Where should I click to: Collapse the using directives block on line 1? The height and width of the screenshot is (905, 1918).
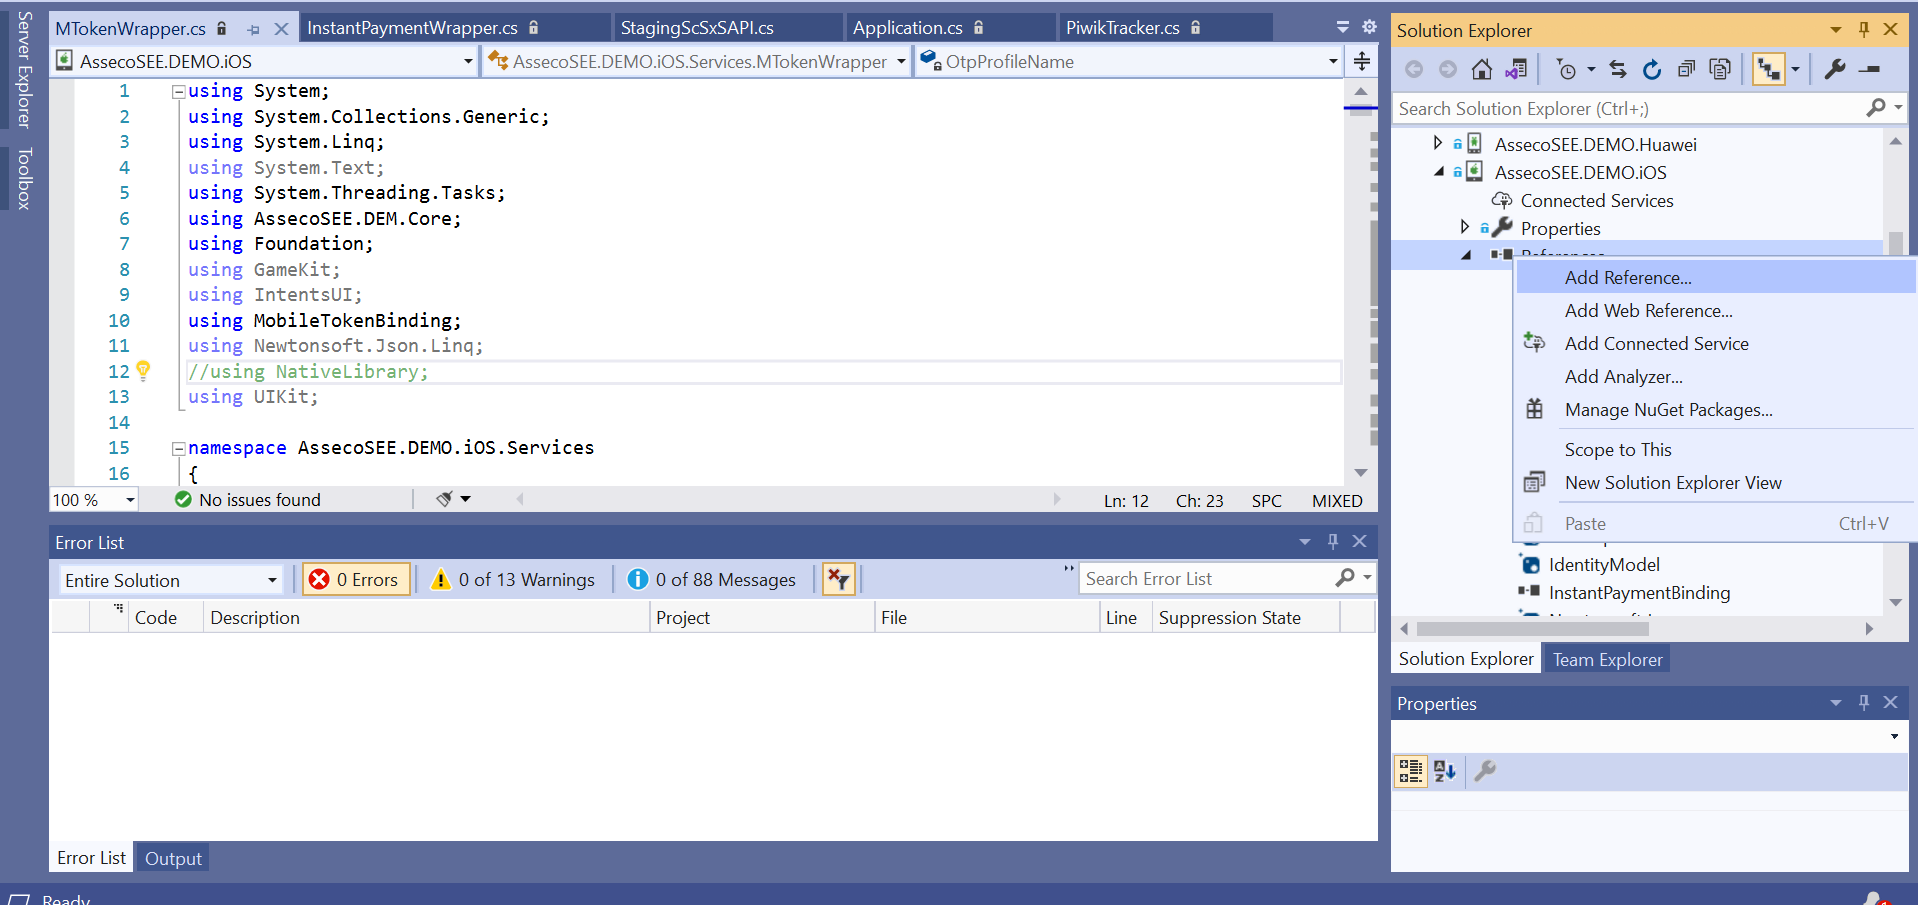click(178, 91)
